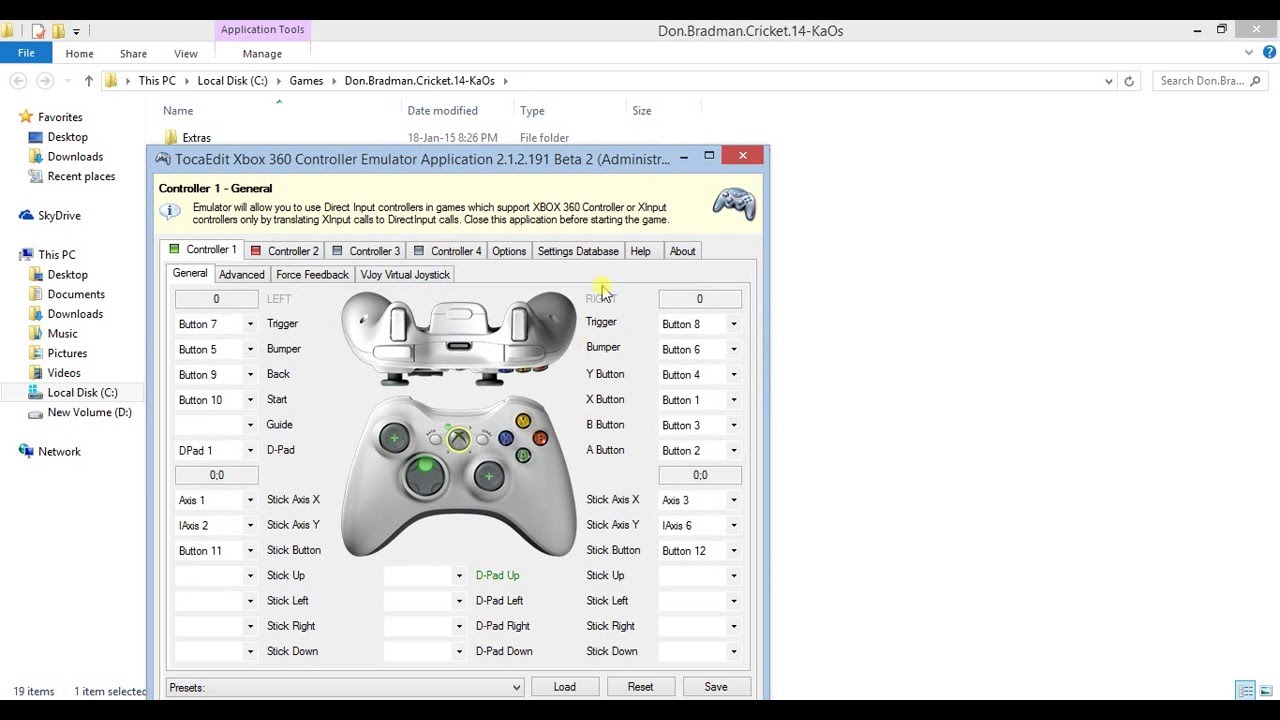1280x720 pixels.
Task: Switch to Force Feedback sub-tab
Action: [x=312, y=275]
